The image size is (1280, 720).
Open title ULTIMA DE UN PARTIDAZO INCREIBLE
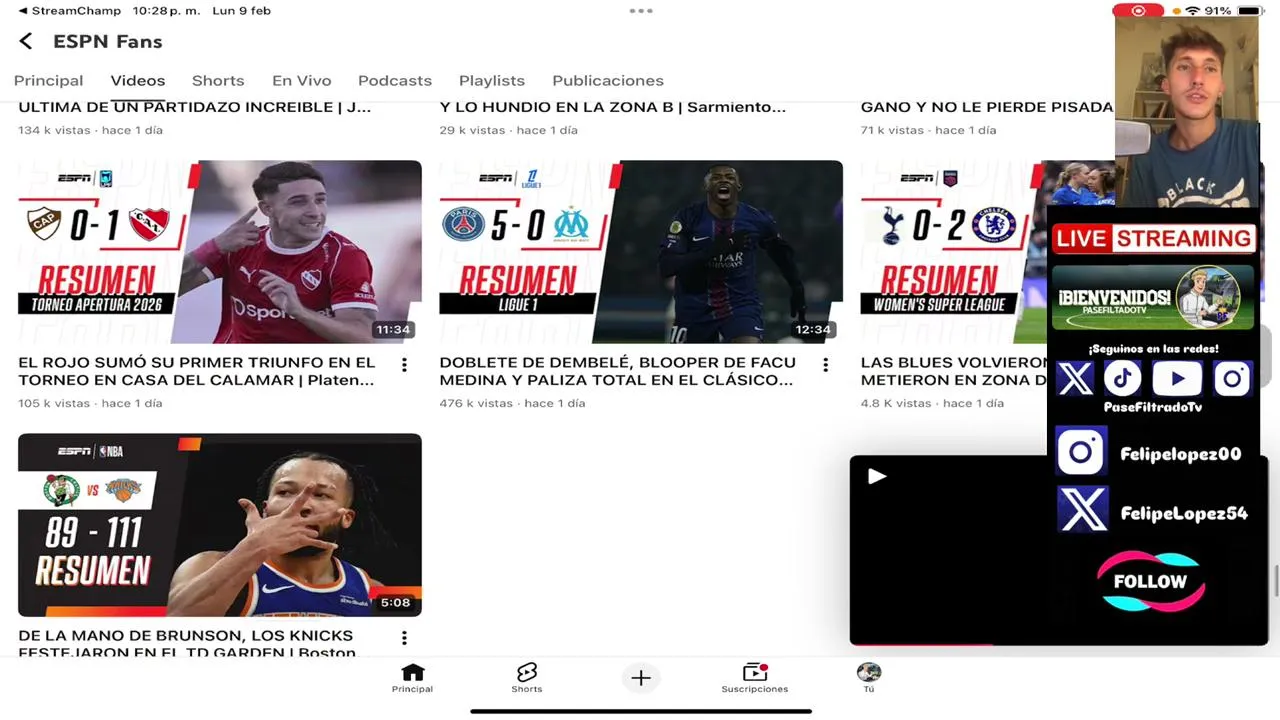point(194,107)
